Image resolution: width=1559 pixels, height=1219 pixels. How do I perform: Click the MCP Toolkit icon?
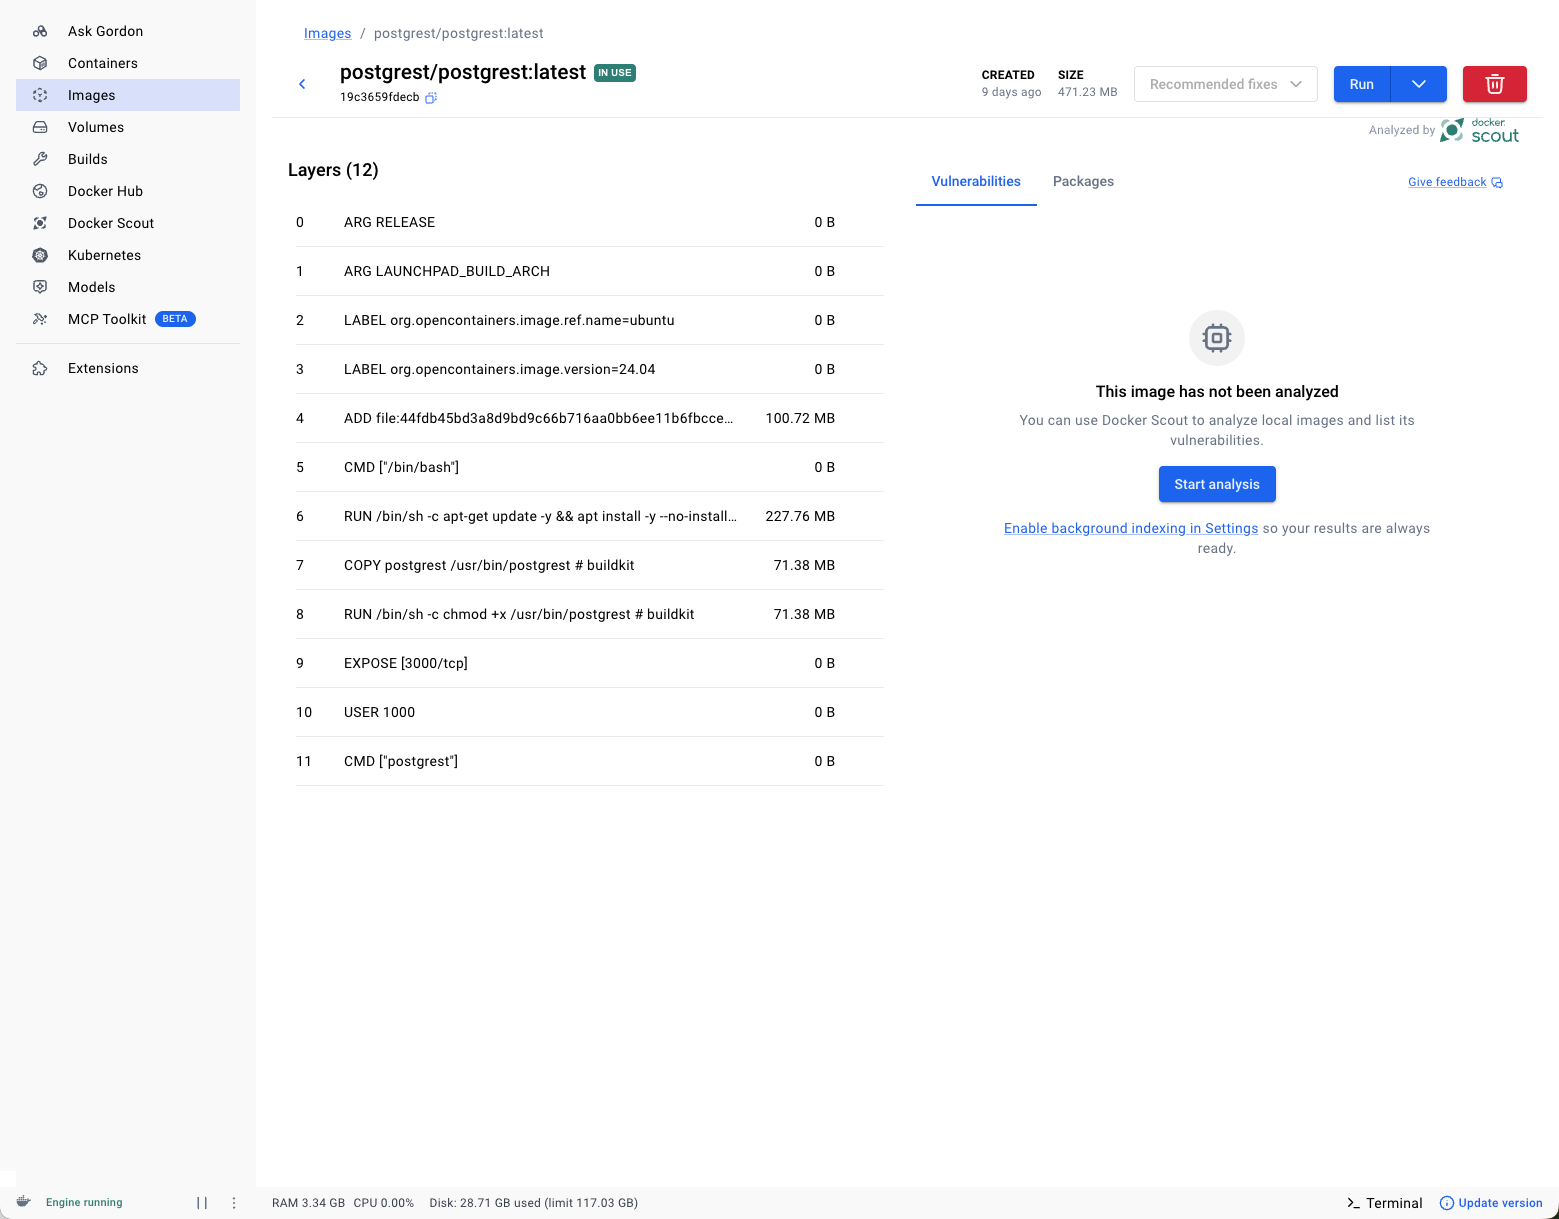coord(40,319)
